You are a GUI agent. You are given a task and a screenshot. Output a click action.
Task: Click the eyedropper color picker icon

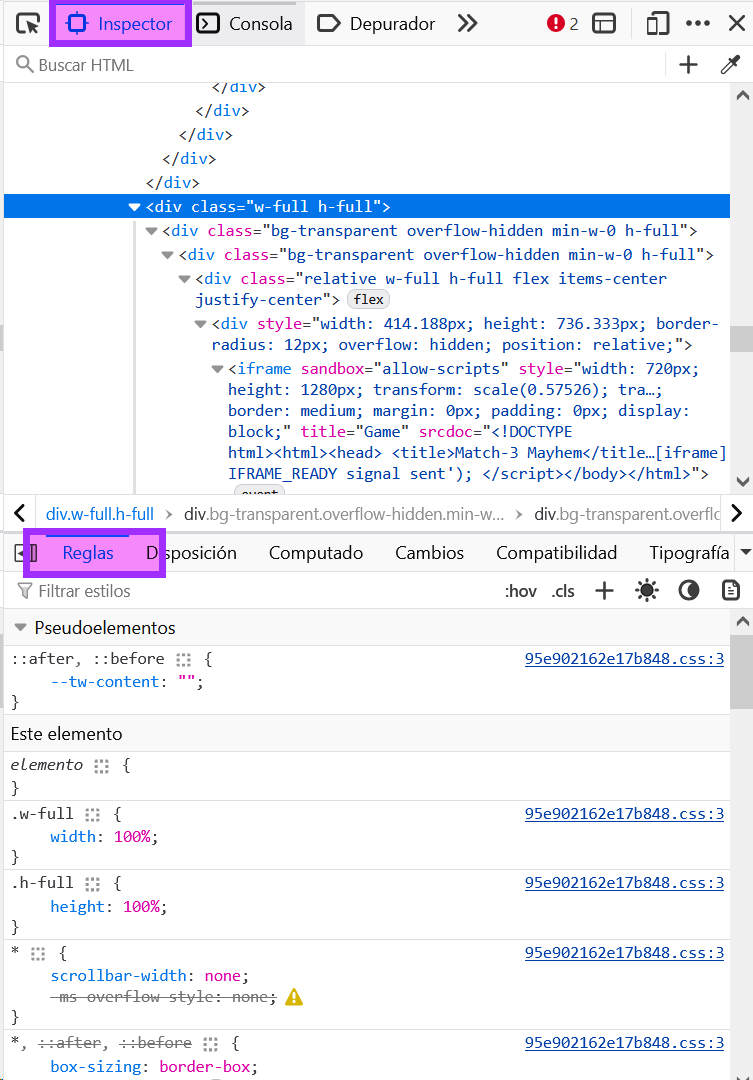(x=730, y=65)
